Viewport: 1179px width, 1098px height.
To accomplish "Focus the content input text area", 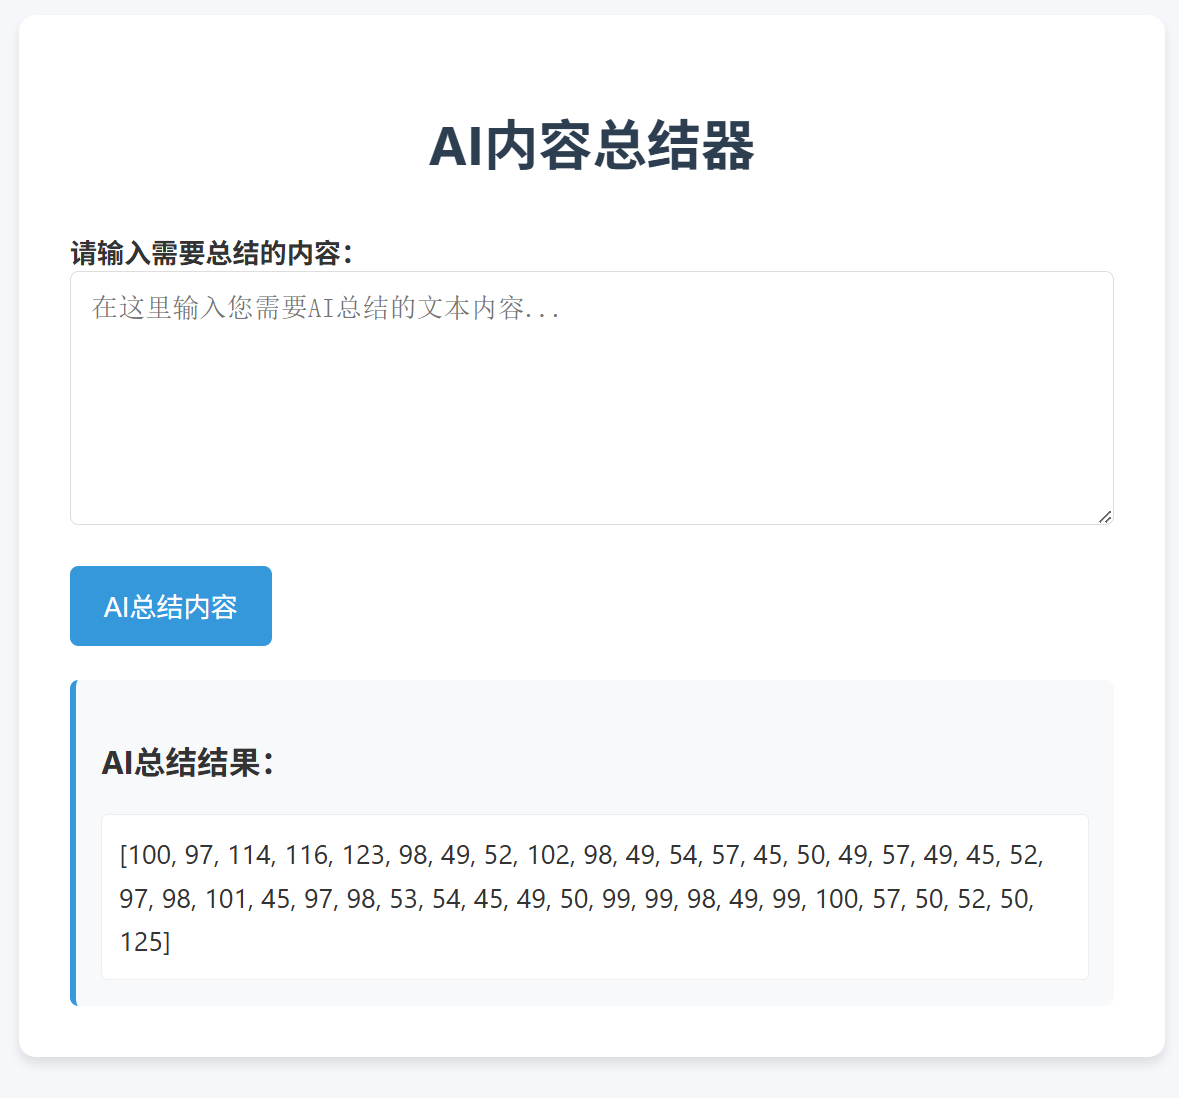I will (591, 398).
